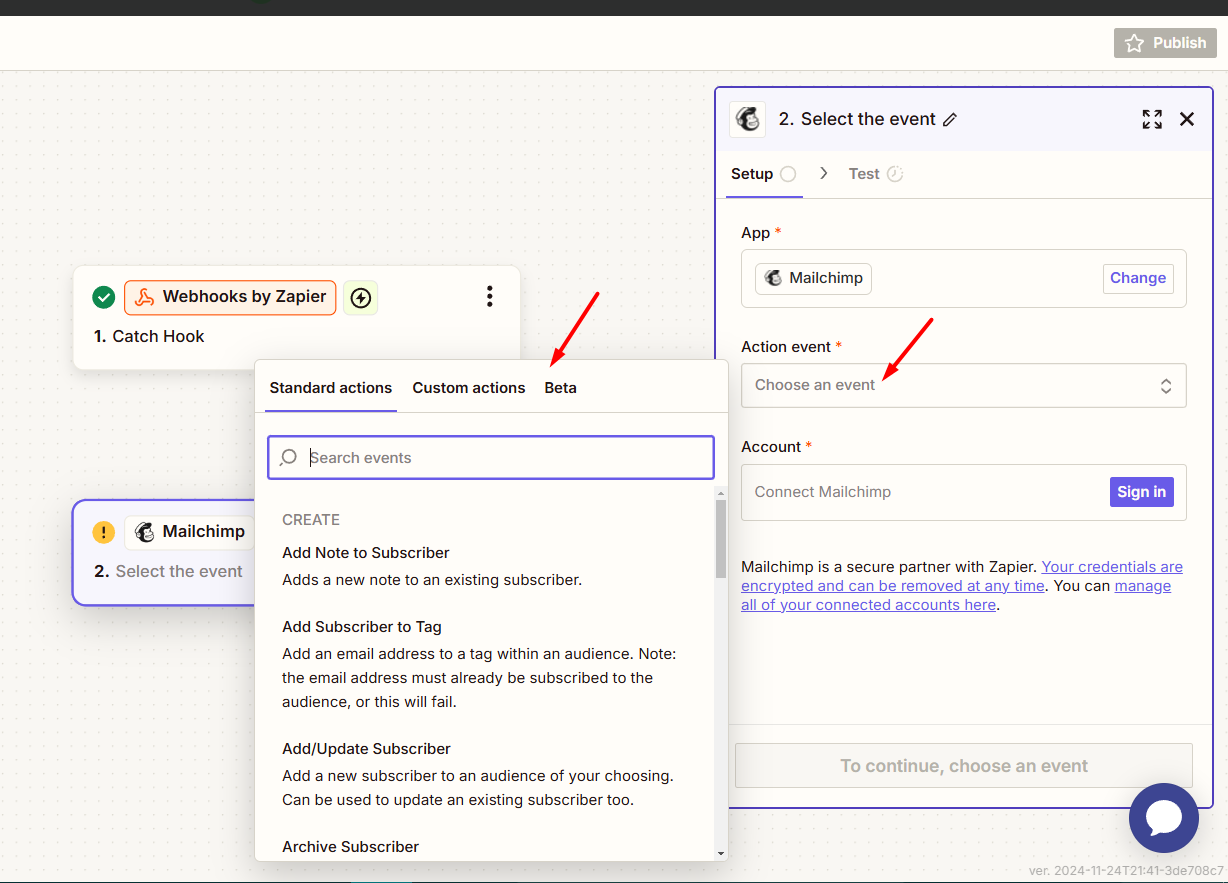Click the Mailchimp logo in panel header
The height and width of the screenshot is (883, 1228).
tap(747, 119)
